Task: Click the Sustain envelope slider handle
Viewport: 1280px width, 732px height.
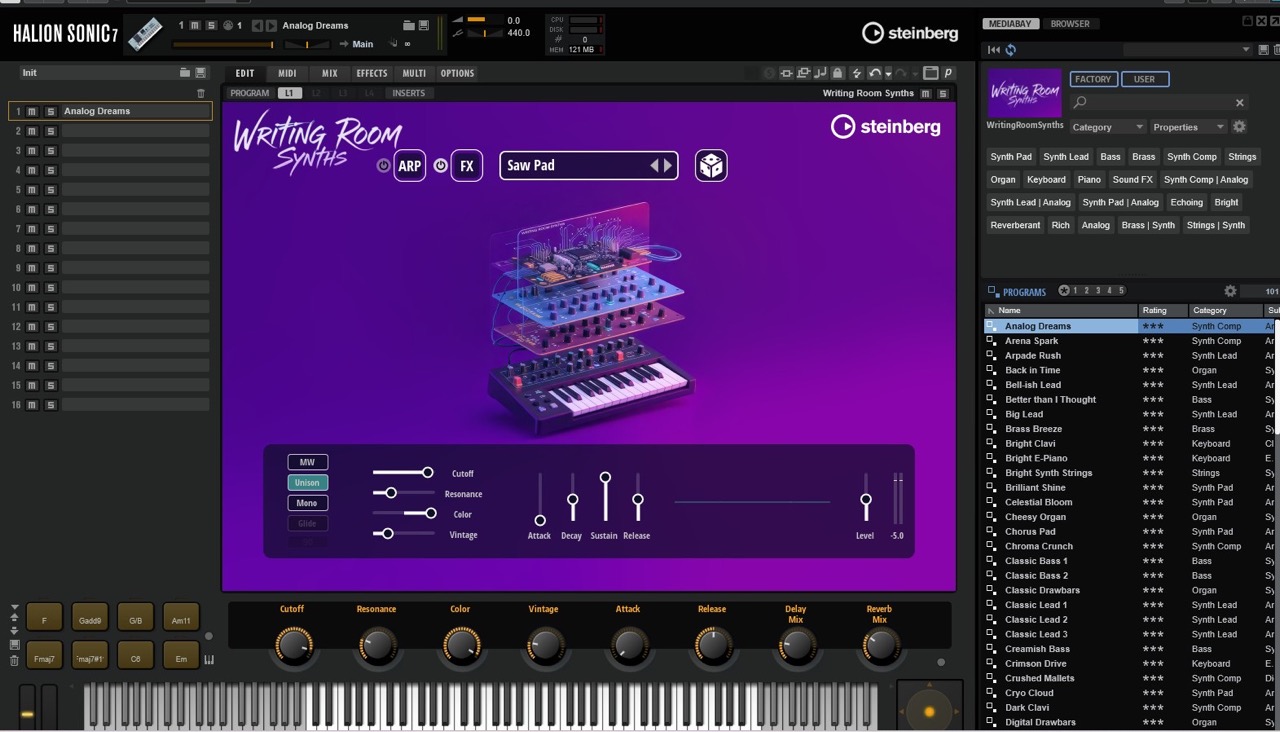Action: [x=605, y=478]
